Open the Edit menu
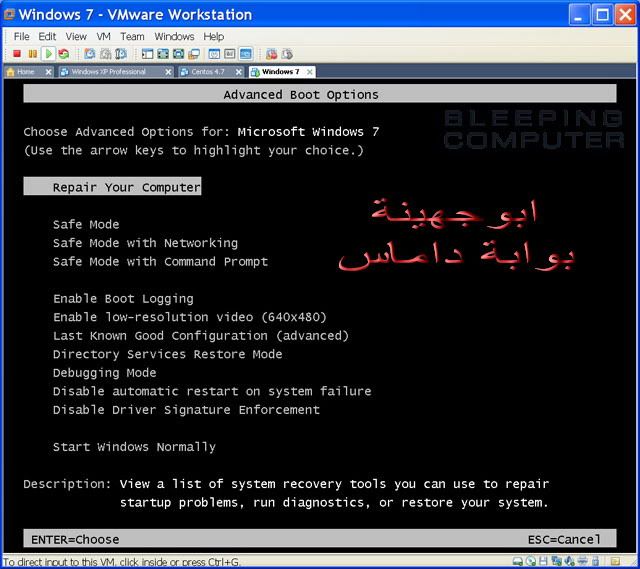This screenshot has width=640, height=569. pyautogui.click(x=47, y=36)
